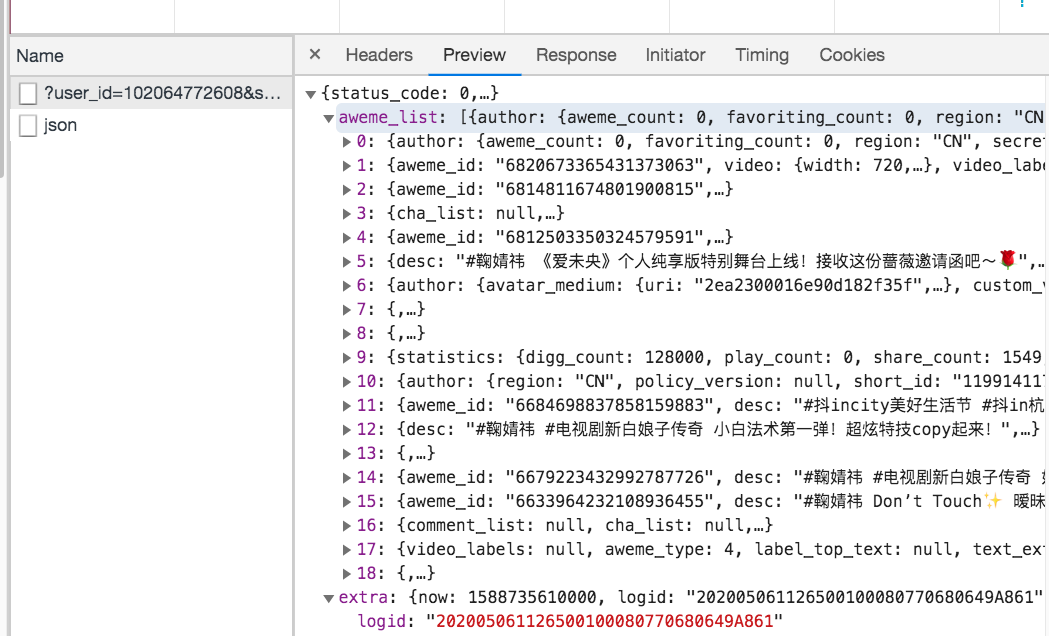Open the Timing tab

tap(761, 55)
